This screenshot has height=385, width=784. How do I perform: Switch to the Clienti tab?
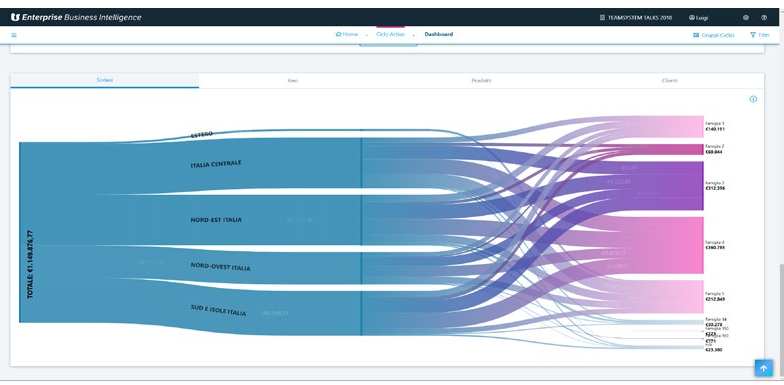[x=670, y=80]
